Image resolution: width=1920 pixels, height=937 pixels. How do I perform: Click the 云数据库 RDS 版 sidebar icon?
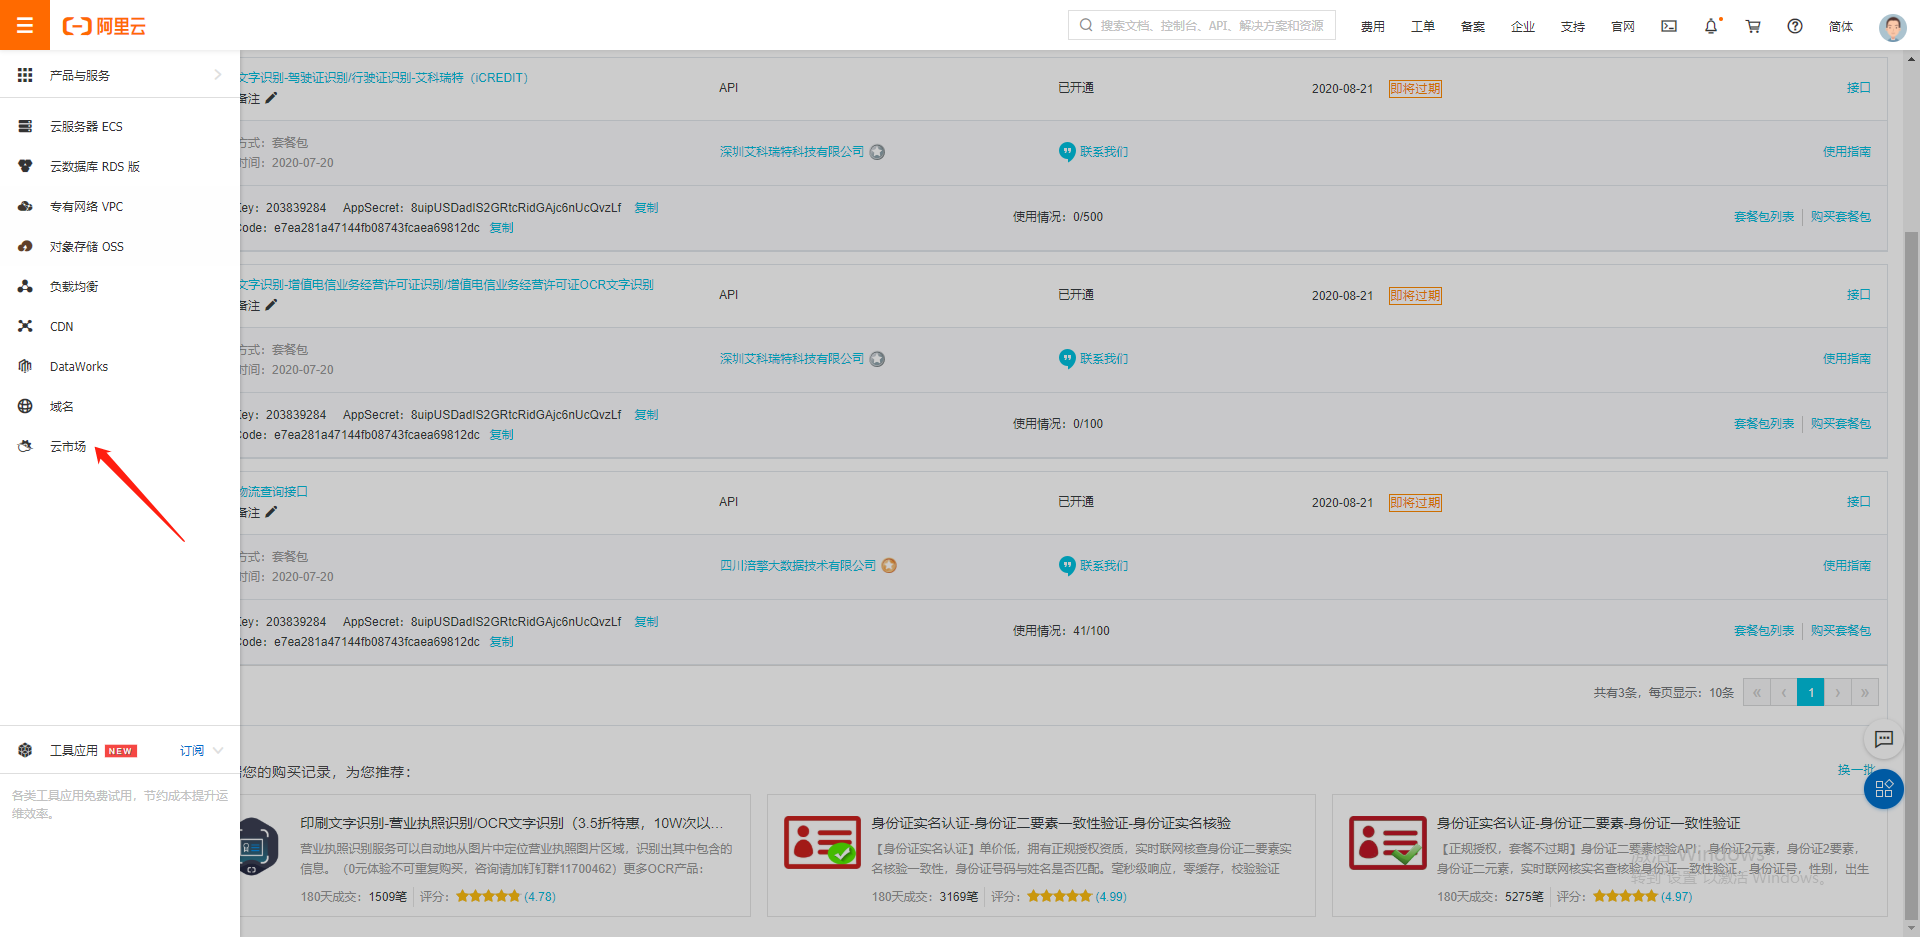click(x=25, y=166)
